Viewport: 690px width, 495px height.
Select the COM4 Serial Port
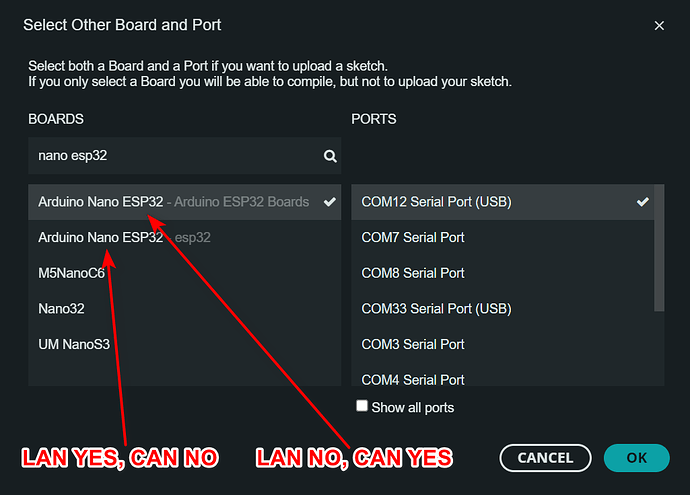(413, 379)
